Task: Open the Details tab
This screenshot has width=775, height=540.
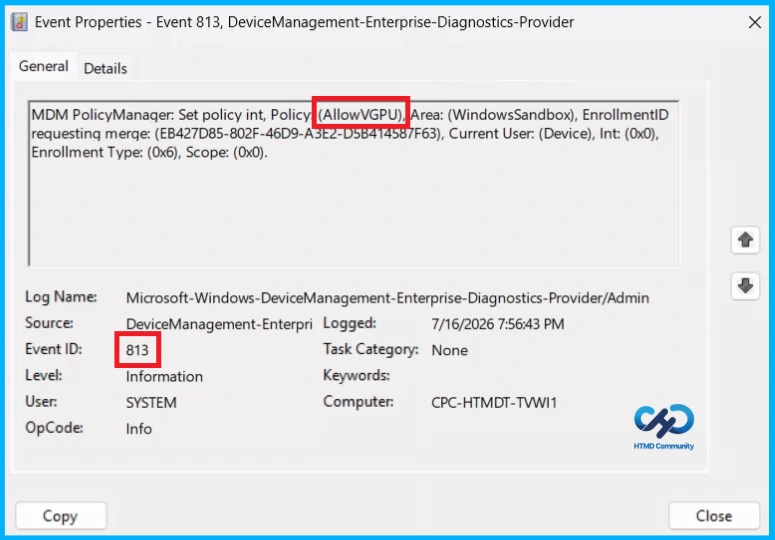Action: coord(105,68)
